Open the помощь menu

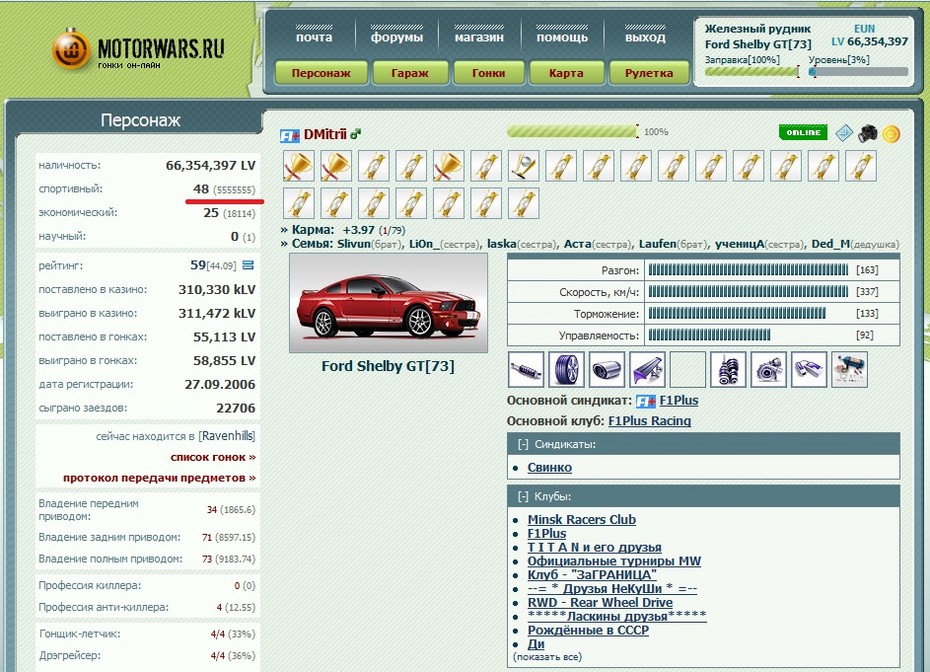[562, 37]
